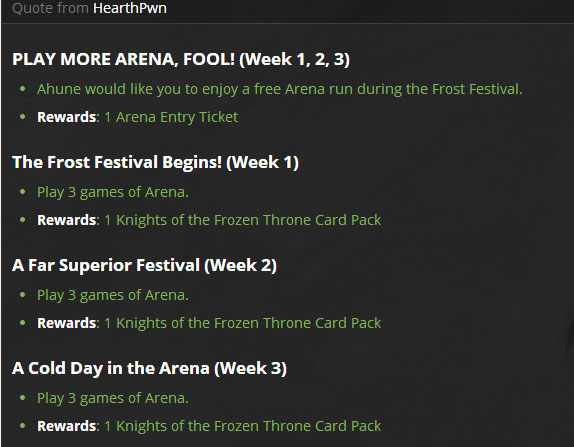Click 'Play 3 games of Arena' under Week 1
Image resolution: width=574 pixels, height=447 pixels.
113,192
